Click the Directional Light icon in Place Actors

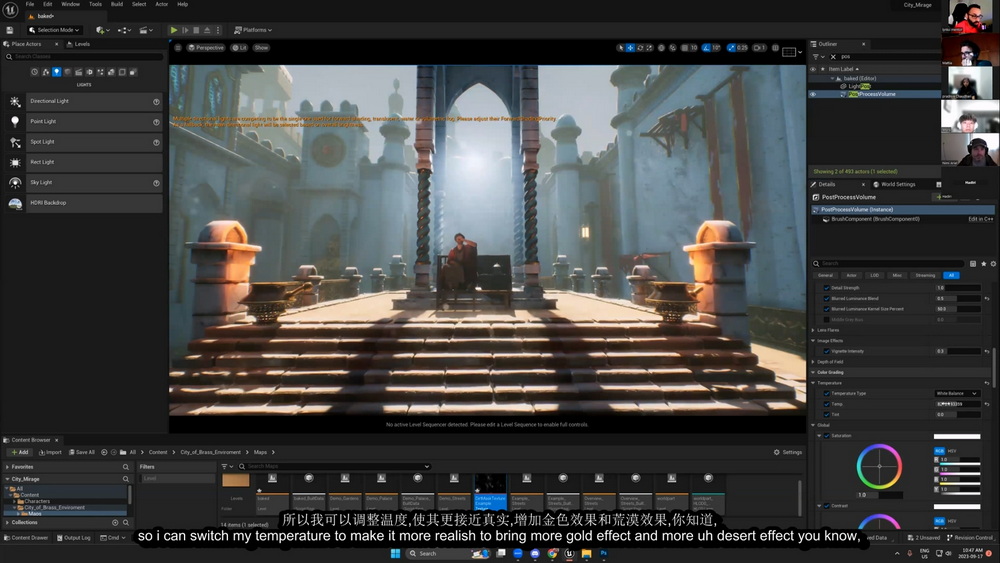click(x=15, y=101)
